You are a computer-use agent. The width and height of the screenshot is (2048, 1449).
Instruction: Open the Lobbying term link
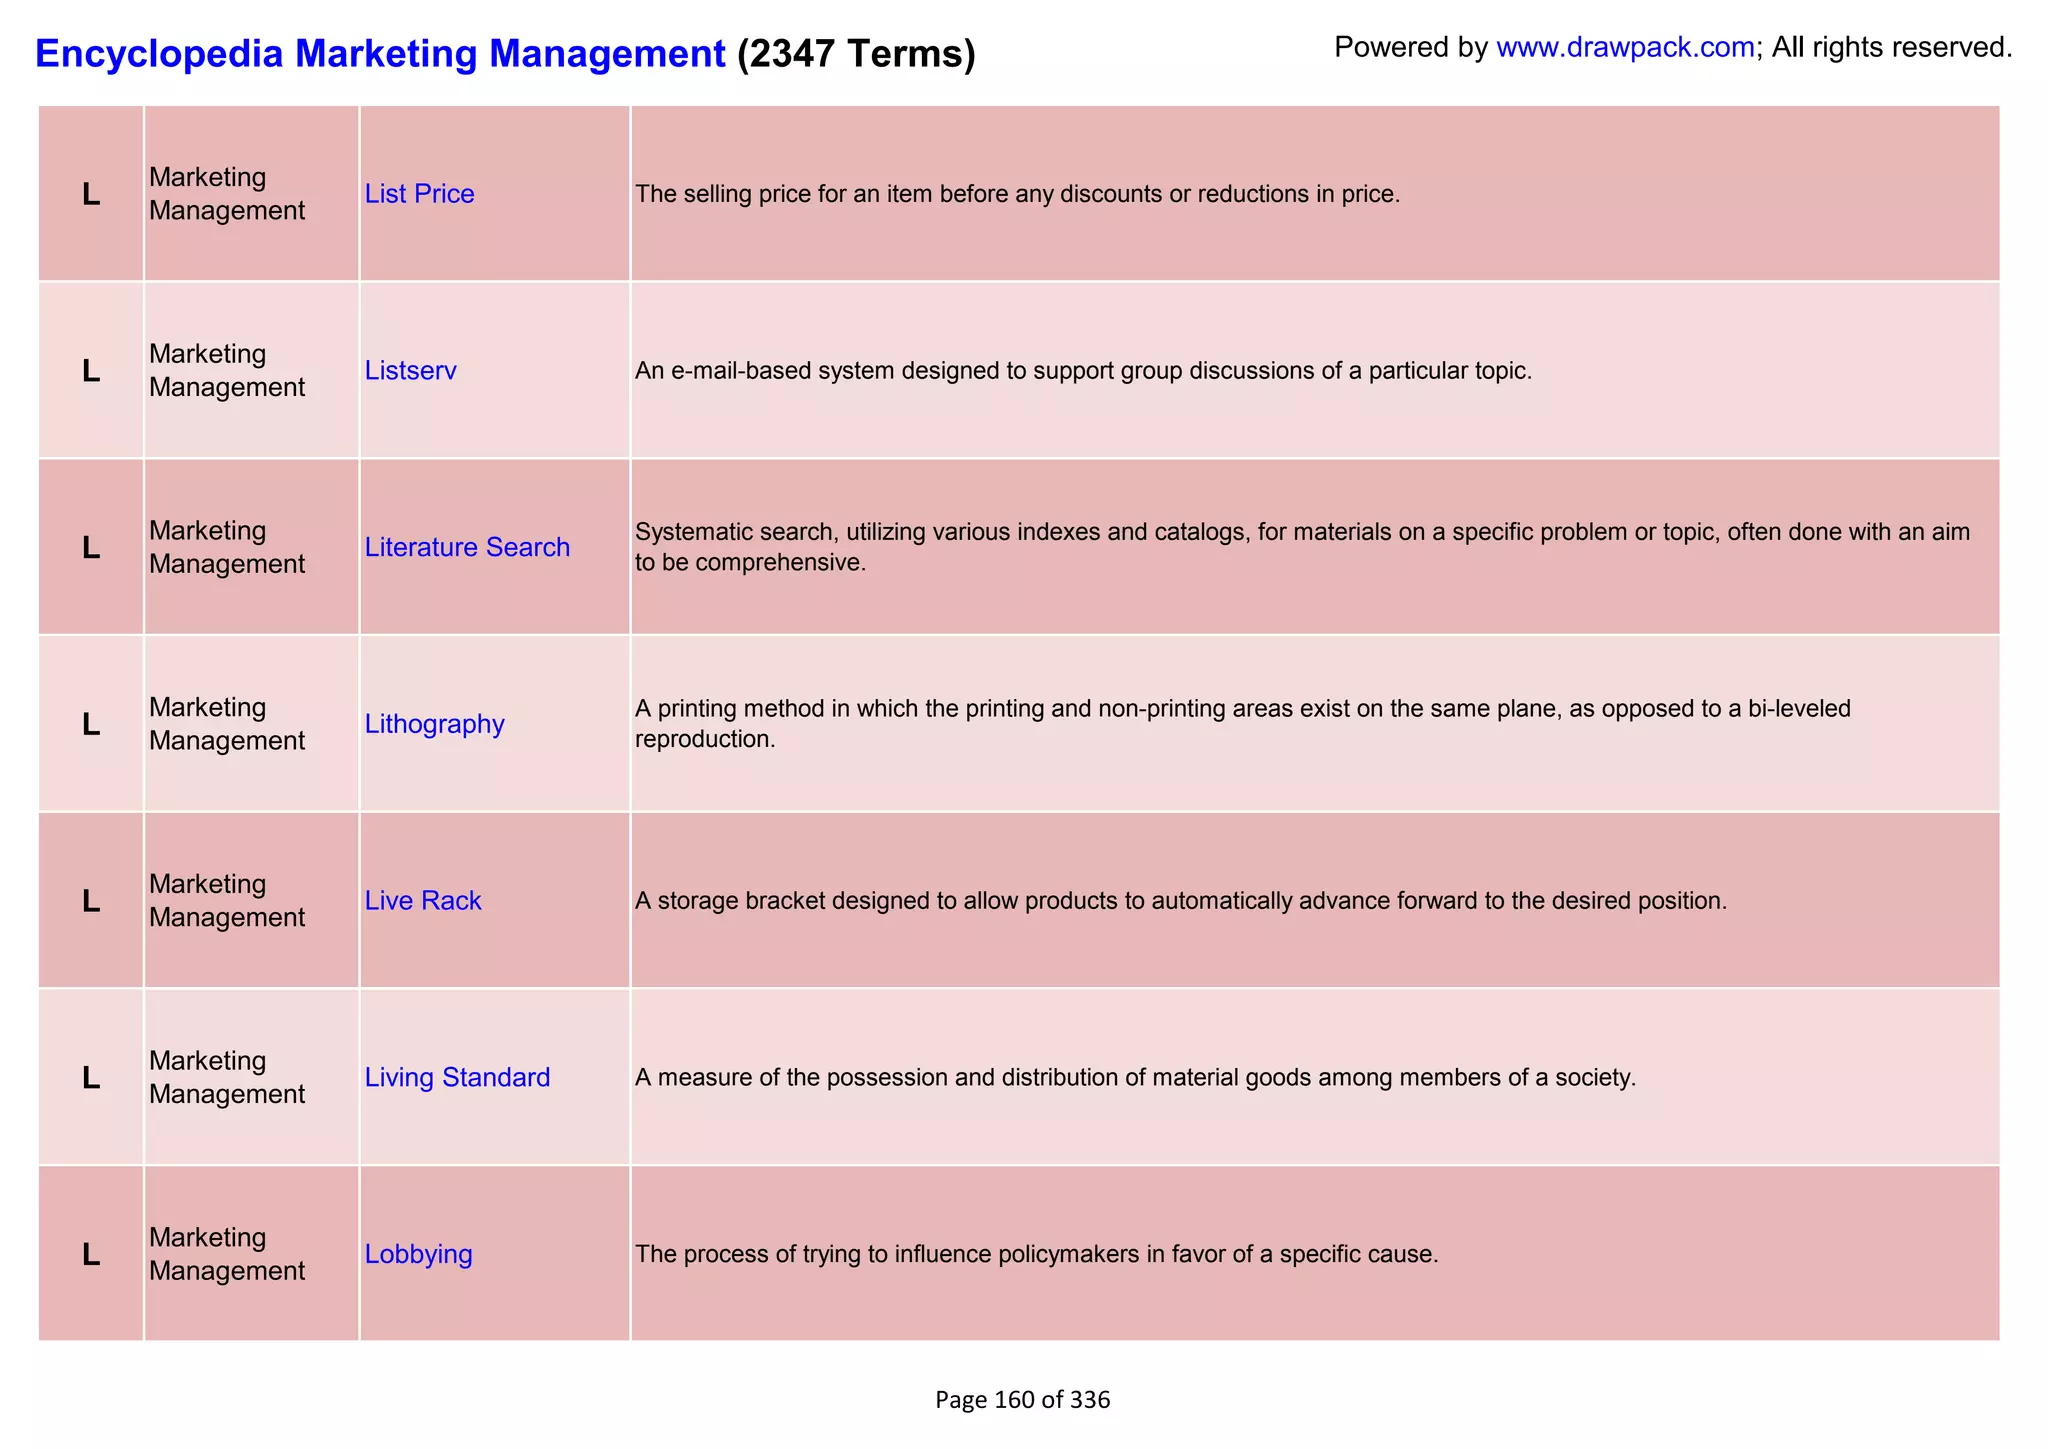(418, 1254)
